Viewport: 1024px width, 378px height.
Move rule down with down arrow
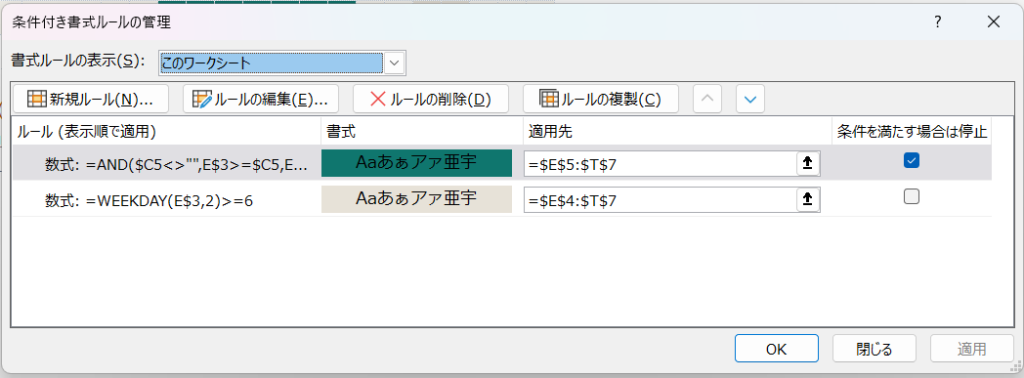click(x=750, y=99)
